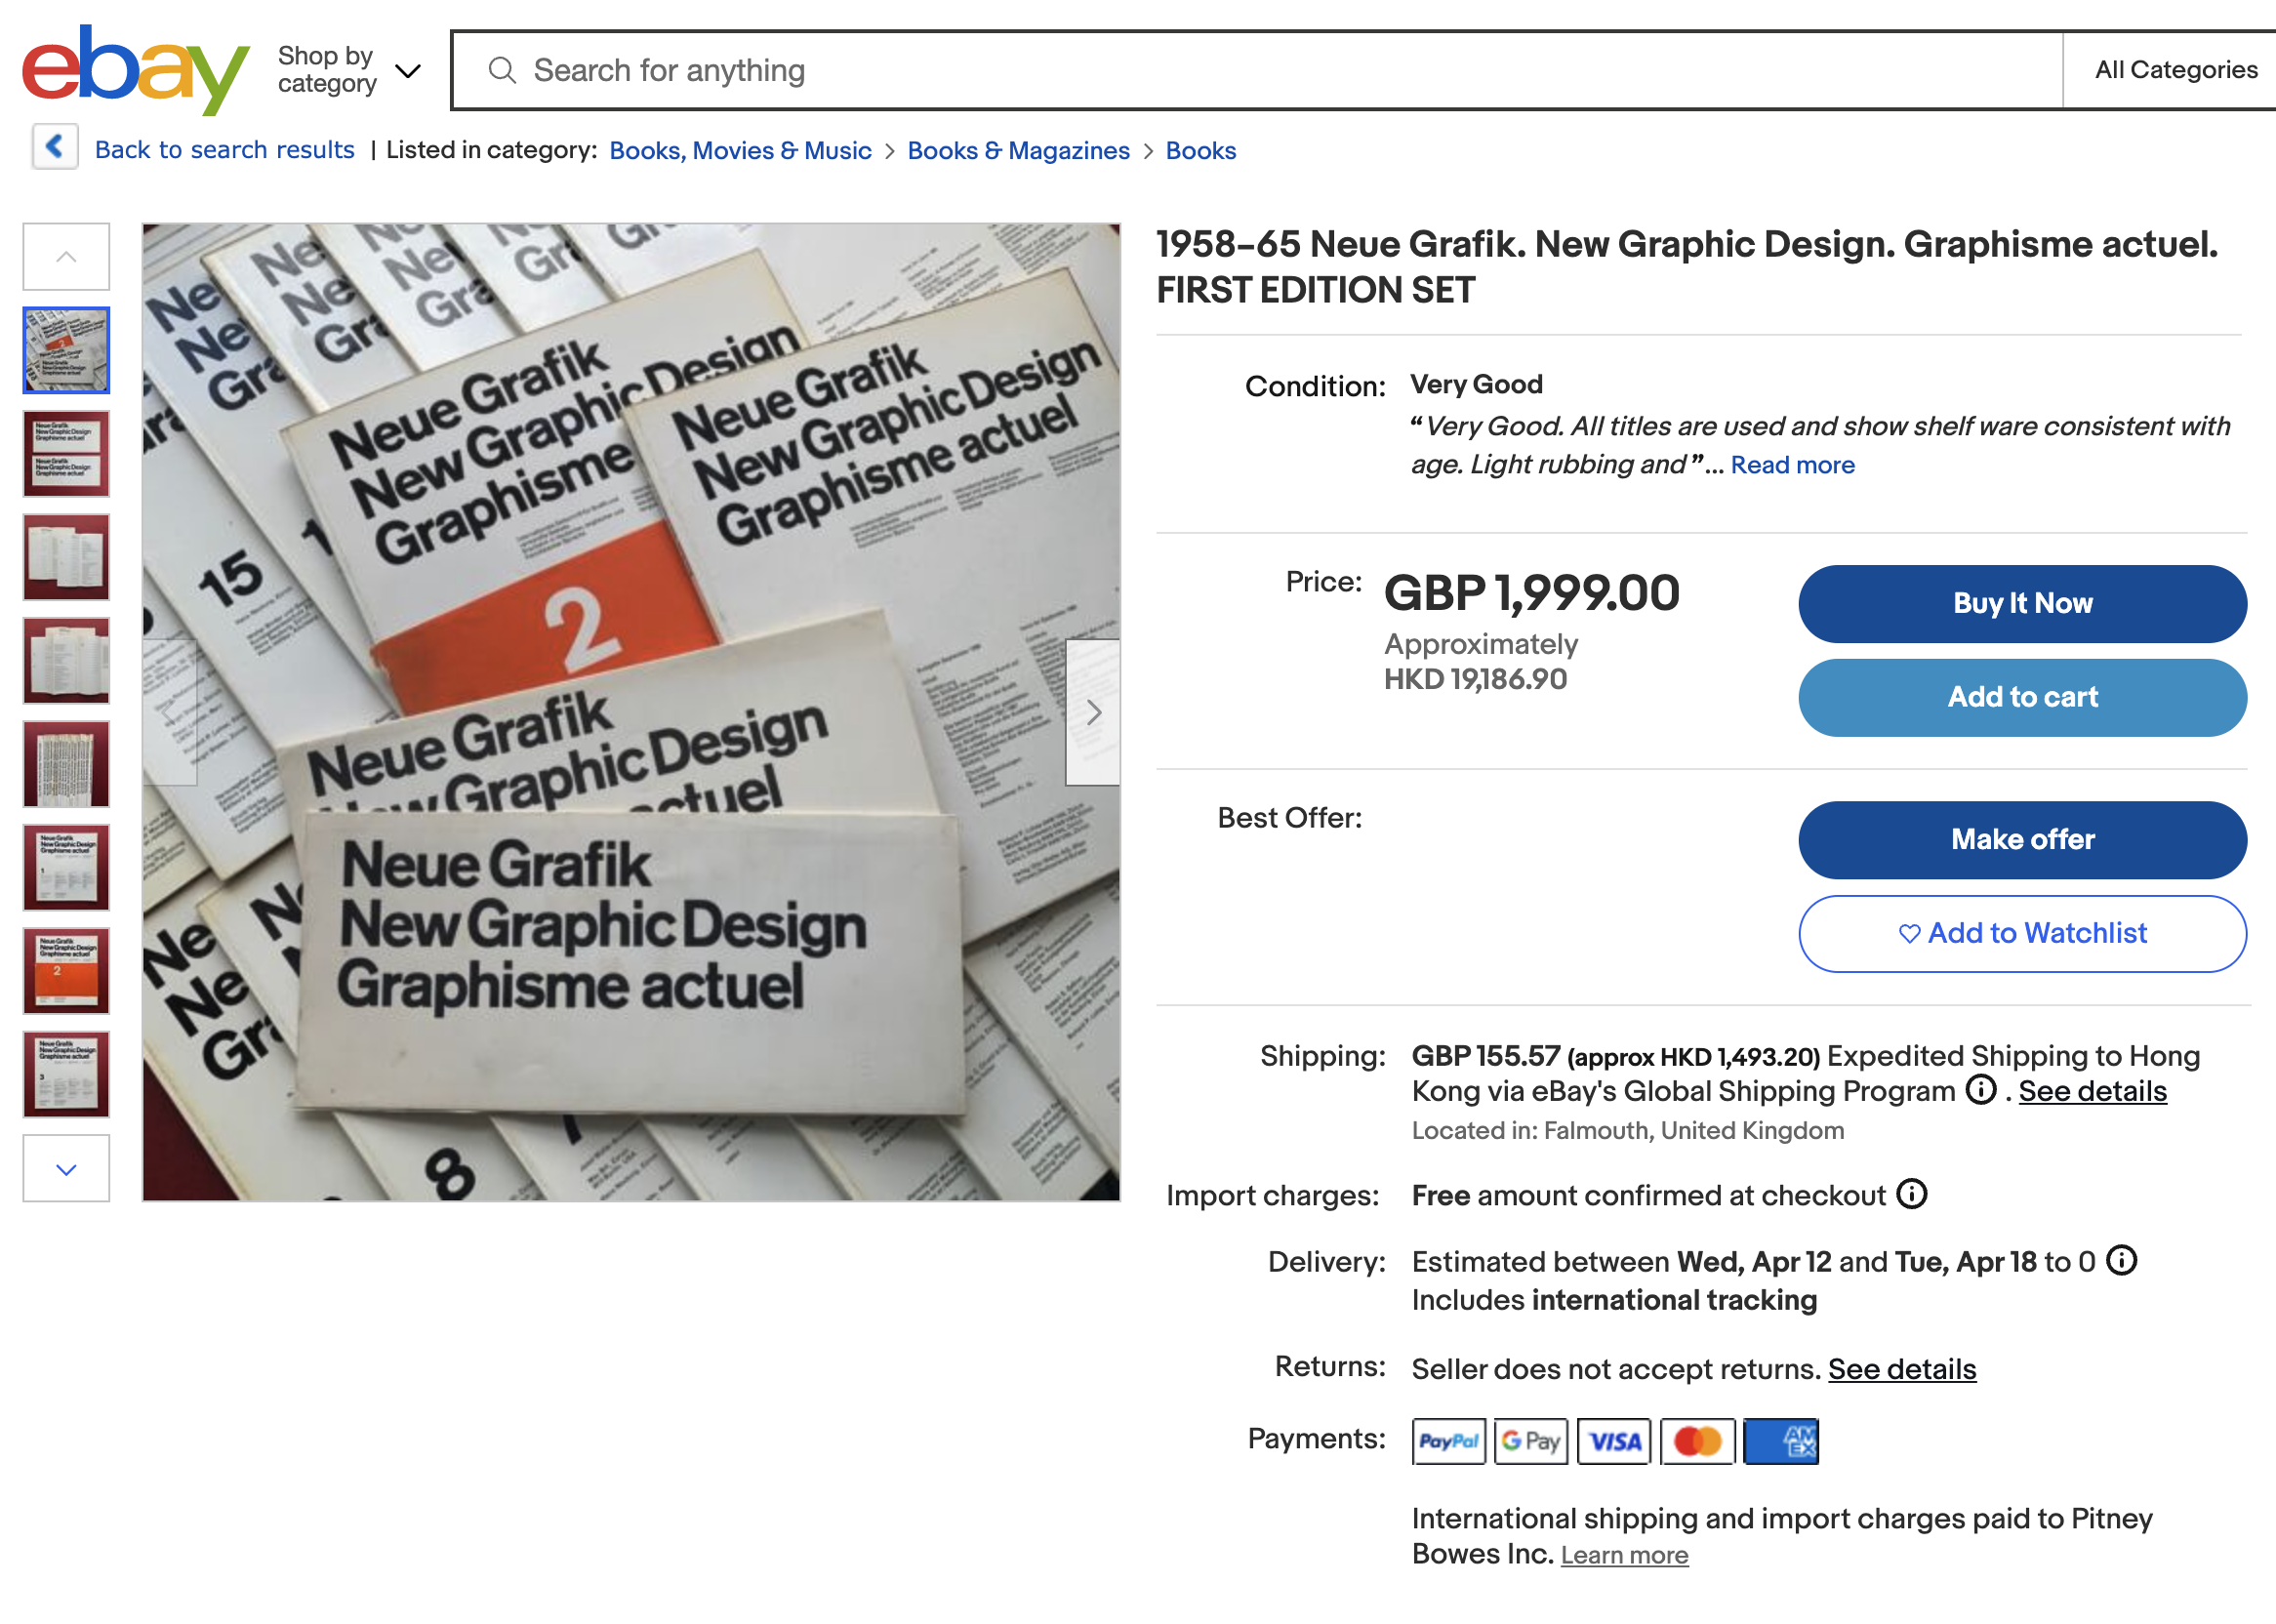The image size is (2276, 1624).
Task: Click the Add to cart button
Action: pyautogui.click(x=2022, y=698)
